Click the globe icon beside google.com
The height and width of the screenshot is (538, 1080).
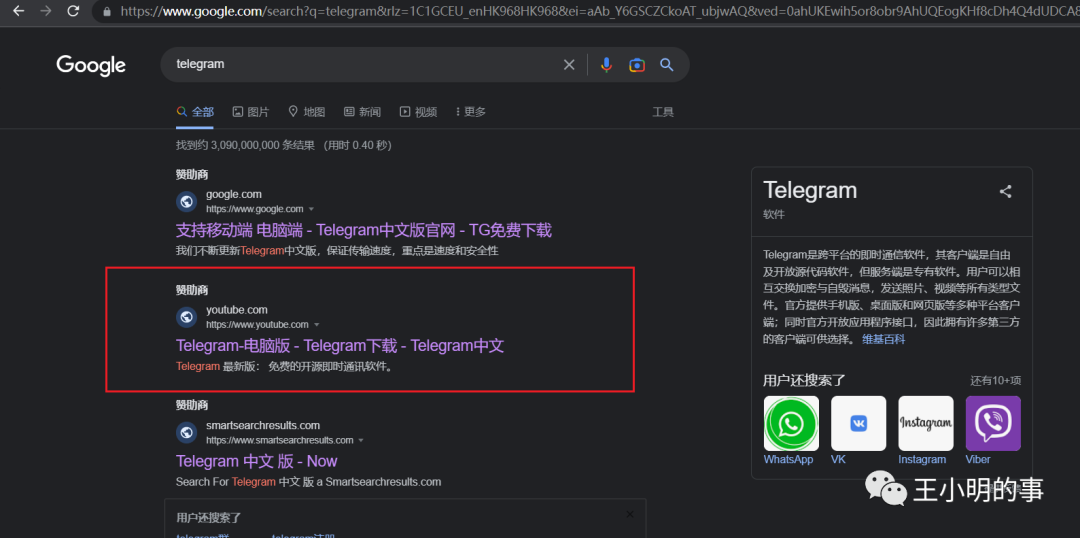tap(187, 201)
